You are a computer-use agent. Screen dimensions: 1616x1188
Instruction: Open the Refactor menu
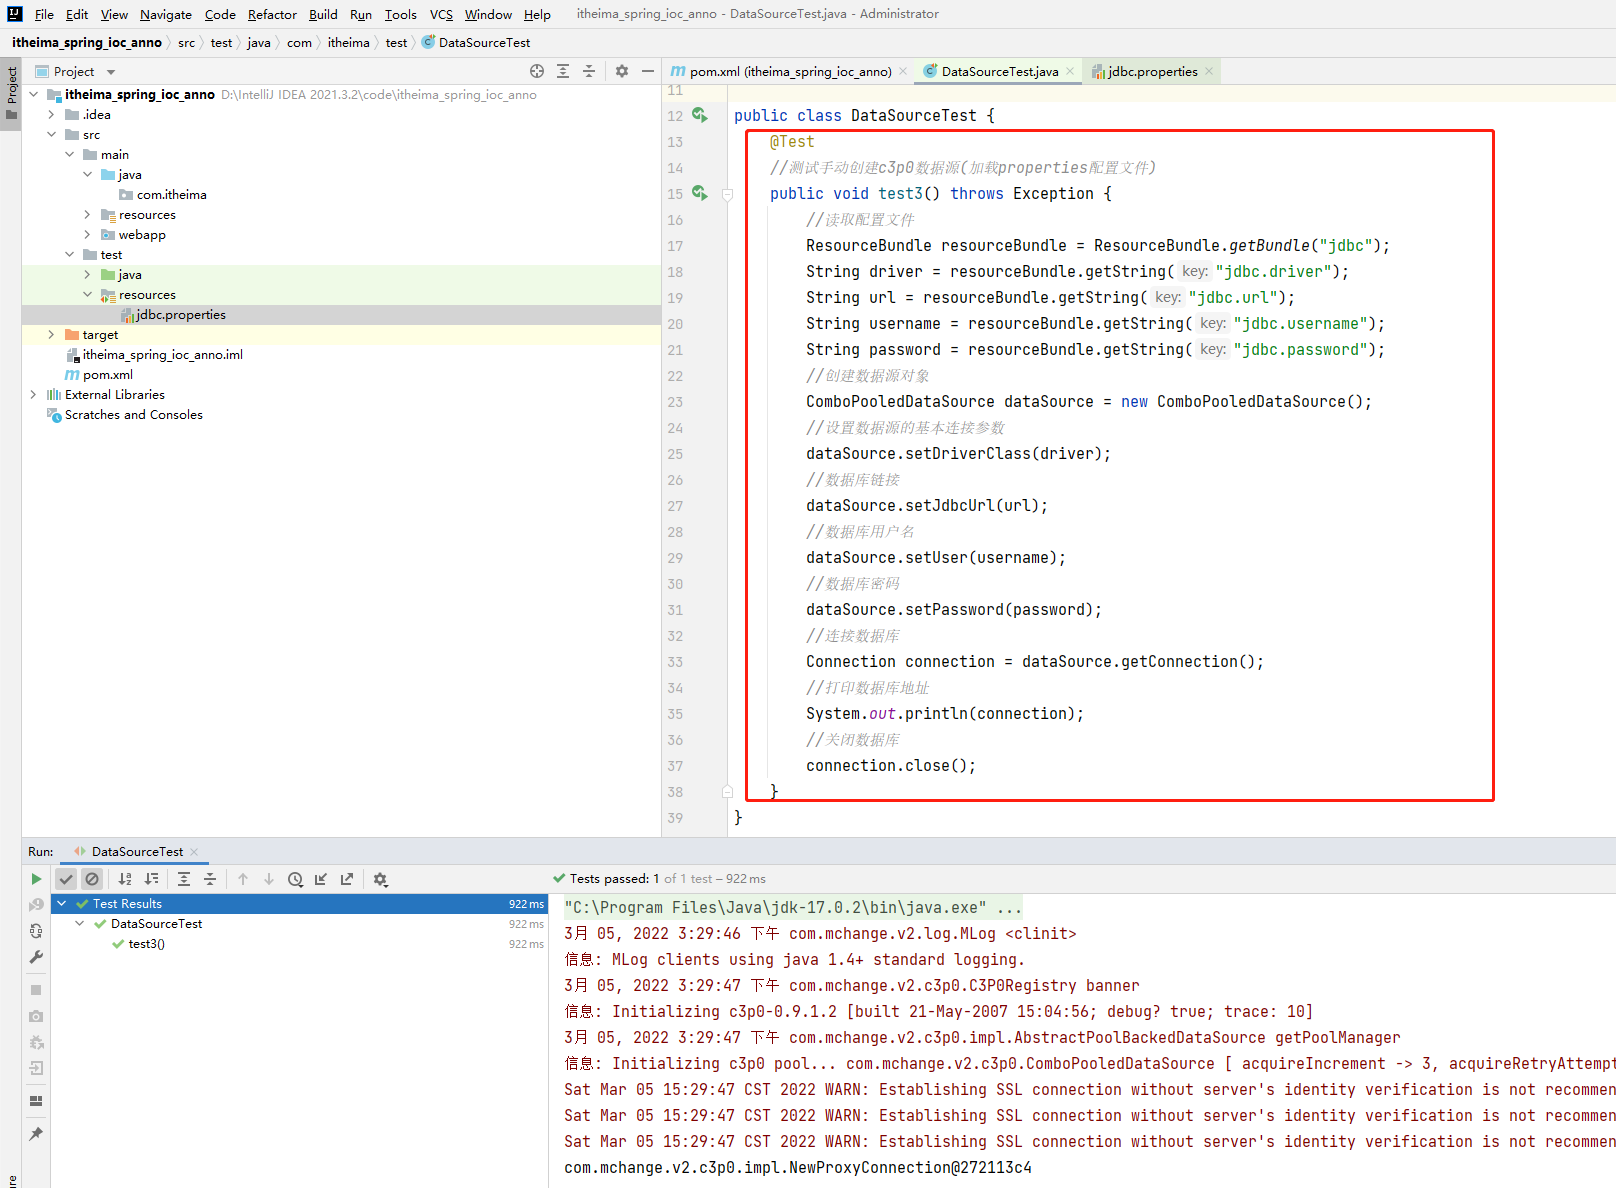pyautogui.click(x=272, y=14)
